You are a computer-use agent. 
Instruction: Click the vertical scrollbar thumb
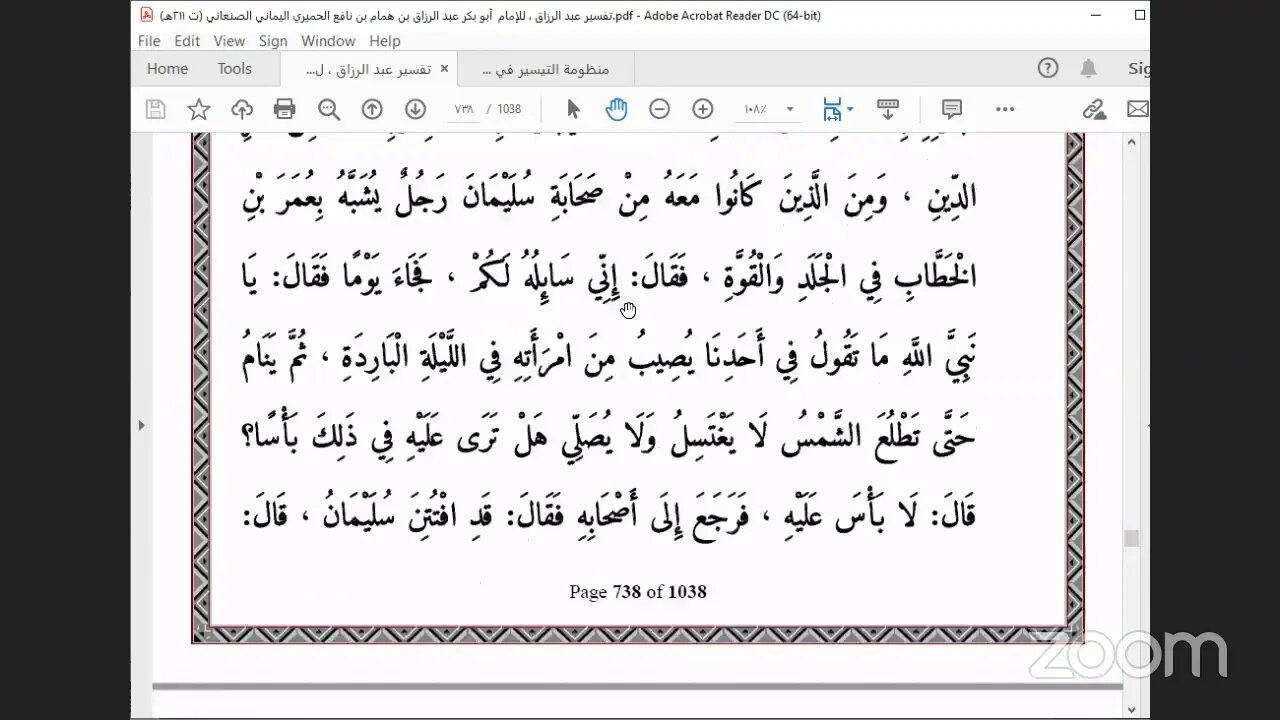click(x=1131, y=538)
